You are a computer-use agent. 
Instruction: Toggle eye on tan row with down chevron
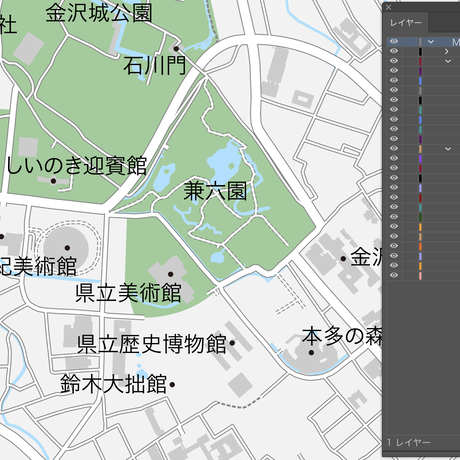pyautogui.click(x=394, y=148)
